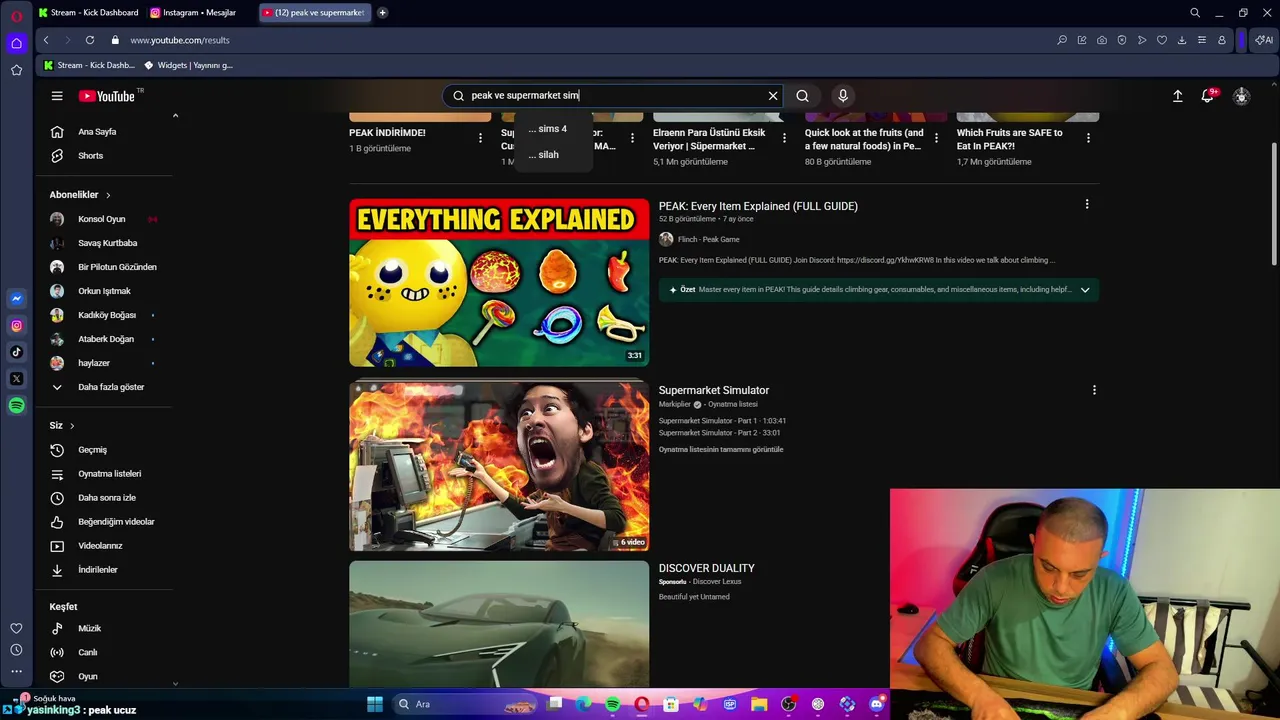The image size is (1280, 720).
Task: Open more options for Supermarket Simulator playlist
Action: click(1094, 390)
